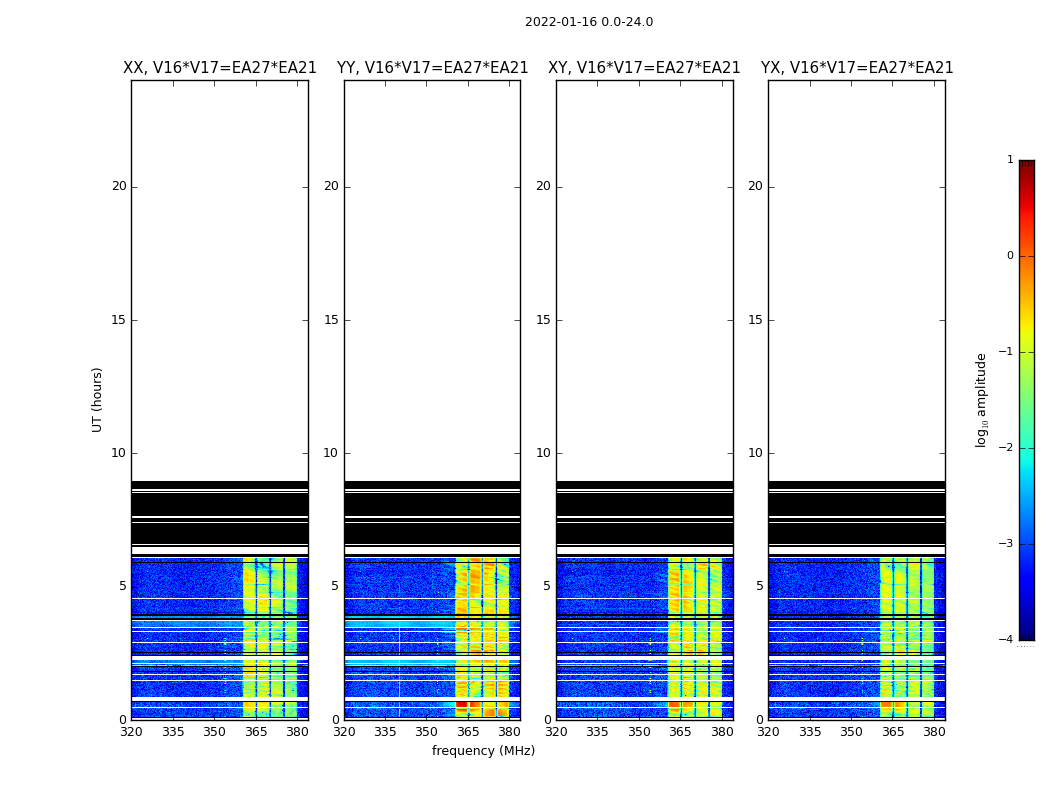Click the black flagged band in YX panel
Image resolution: width=1050 pixels, height=800 pixels.
pyautogui.click(x=856, y=504)
